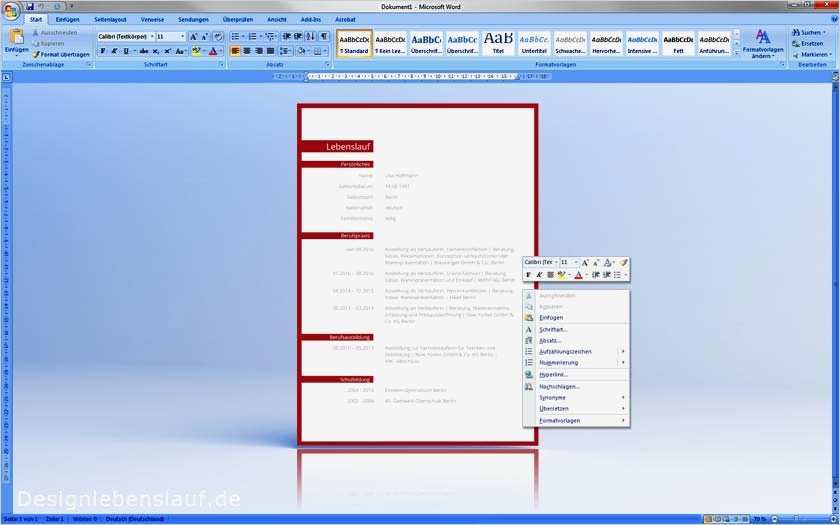The image size is (840, 525).
Task: Open Schriftart dialog launcher
Action: click(221, 65)
